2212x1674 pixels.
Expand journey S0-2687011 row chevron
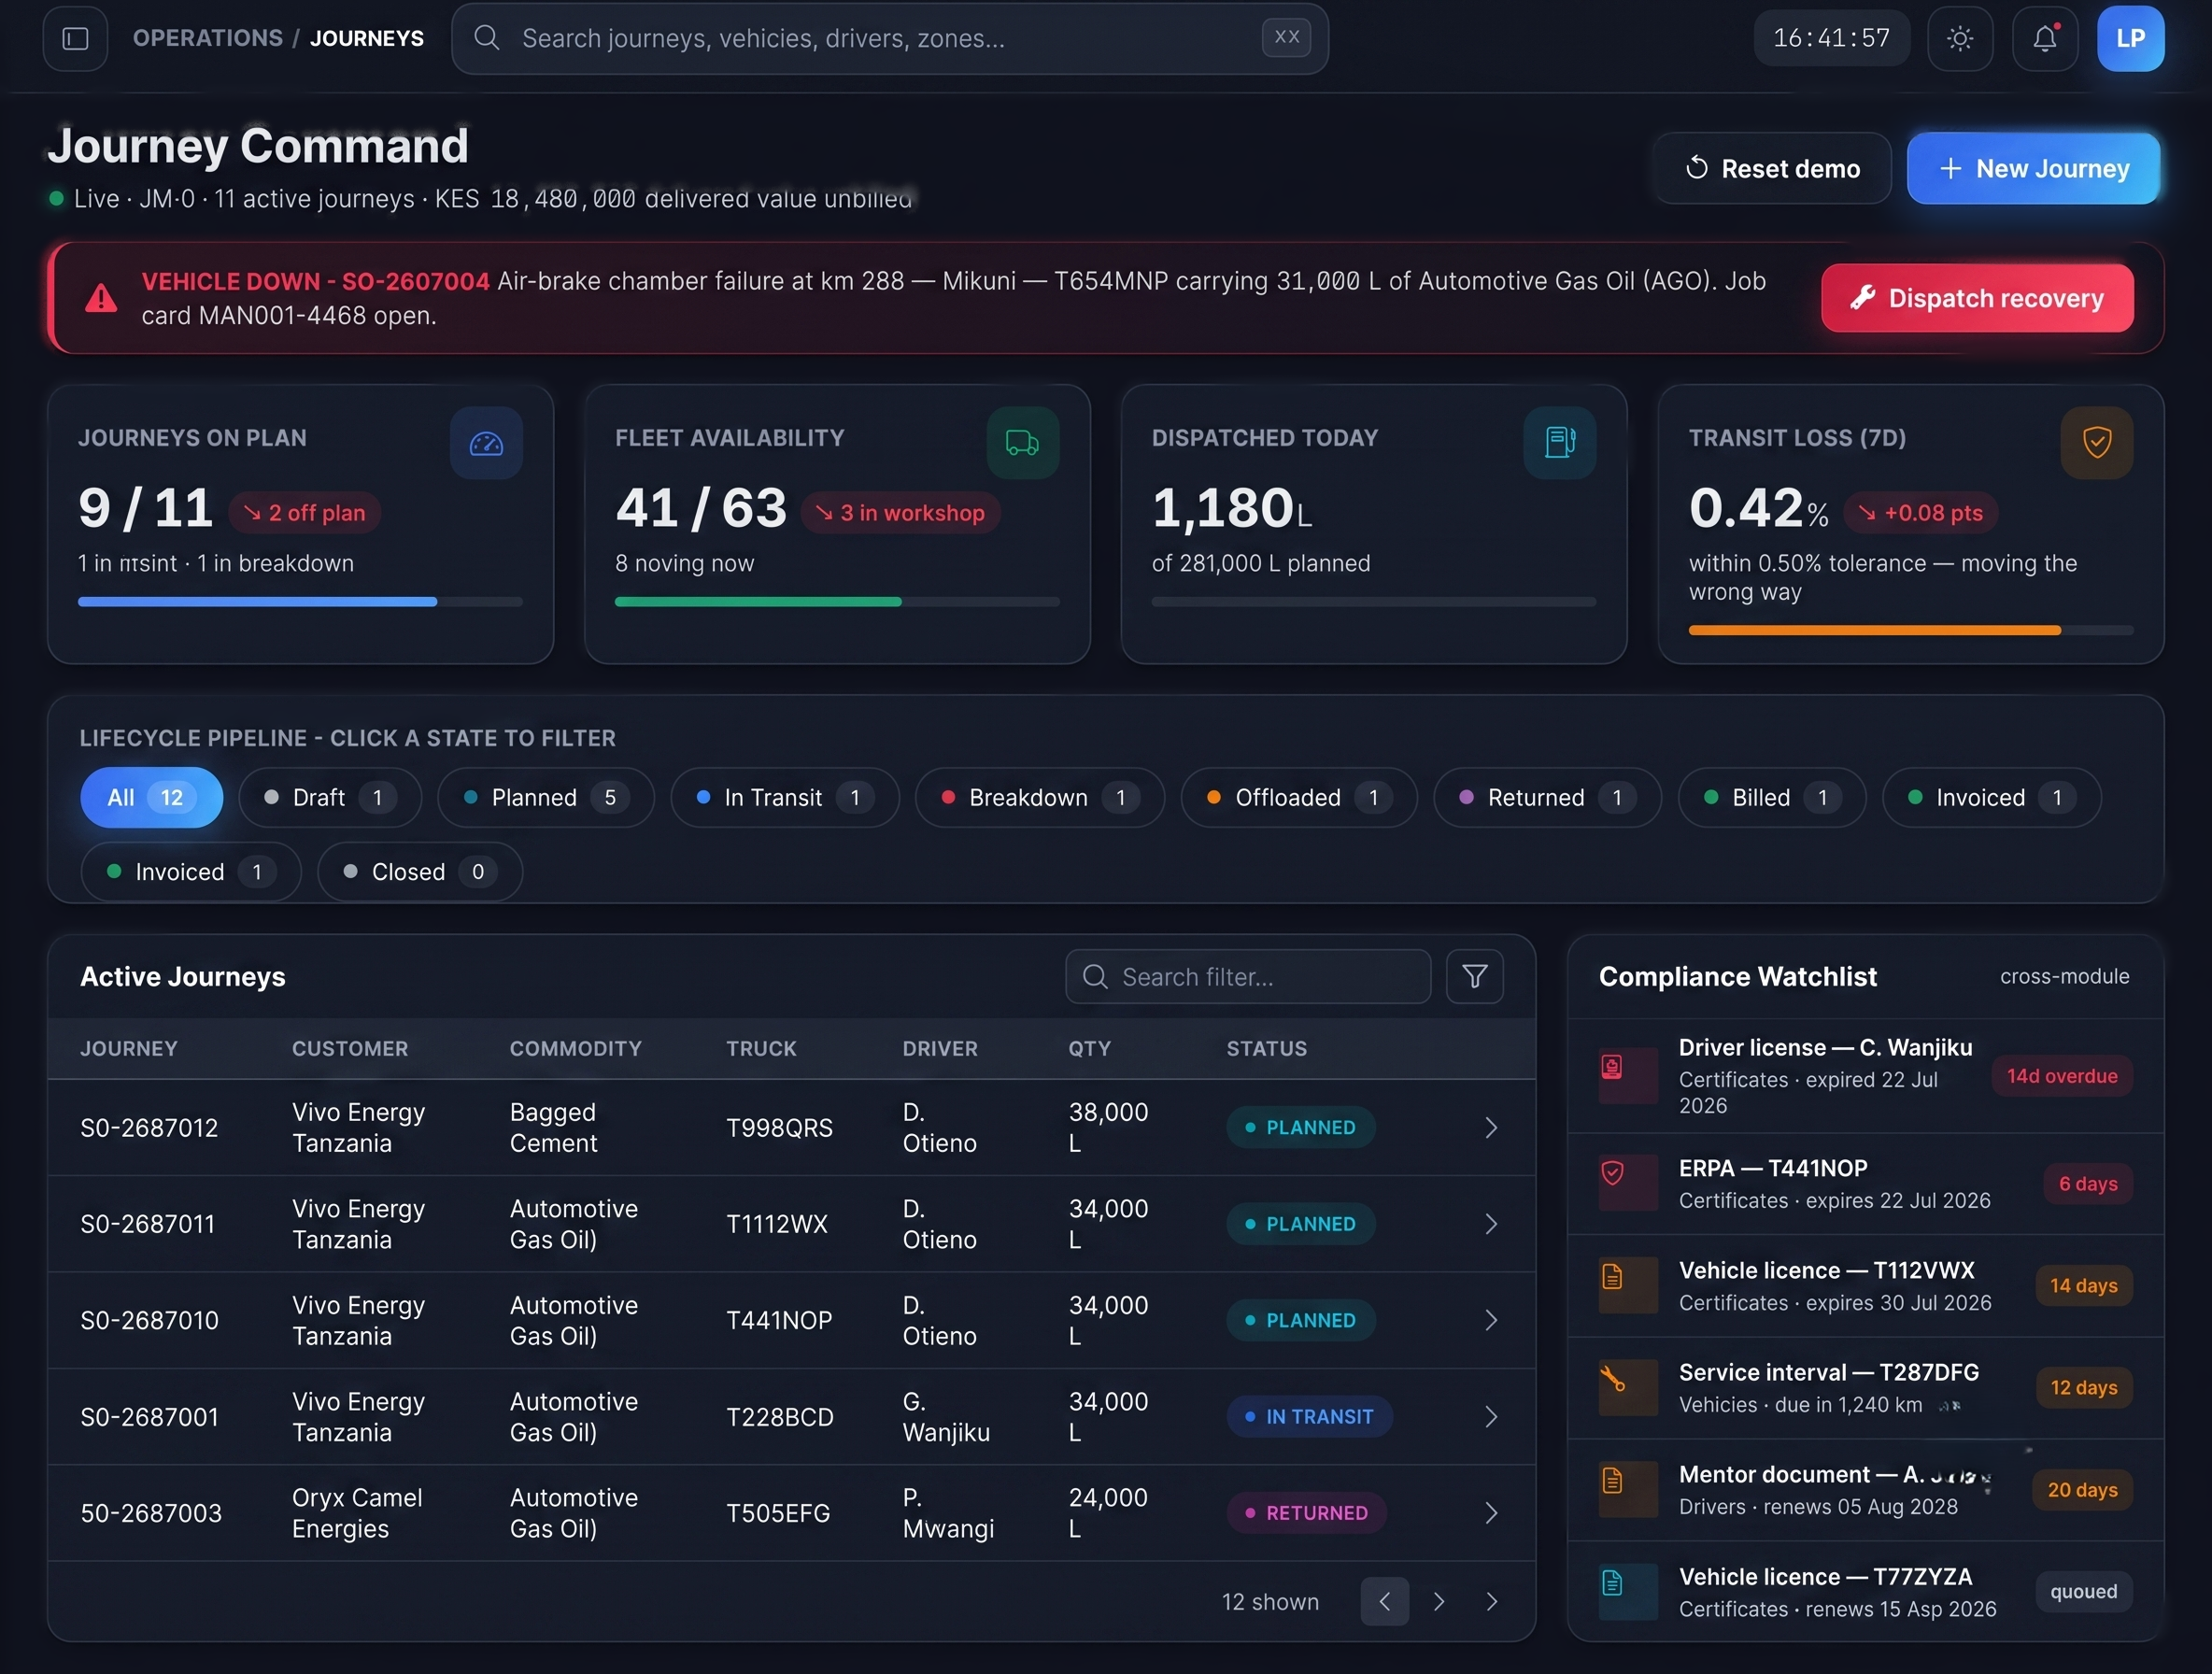click(x=1490, y=1224)
